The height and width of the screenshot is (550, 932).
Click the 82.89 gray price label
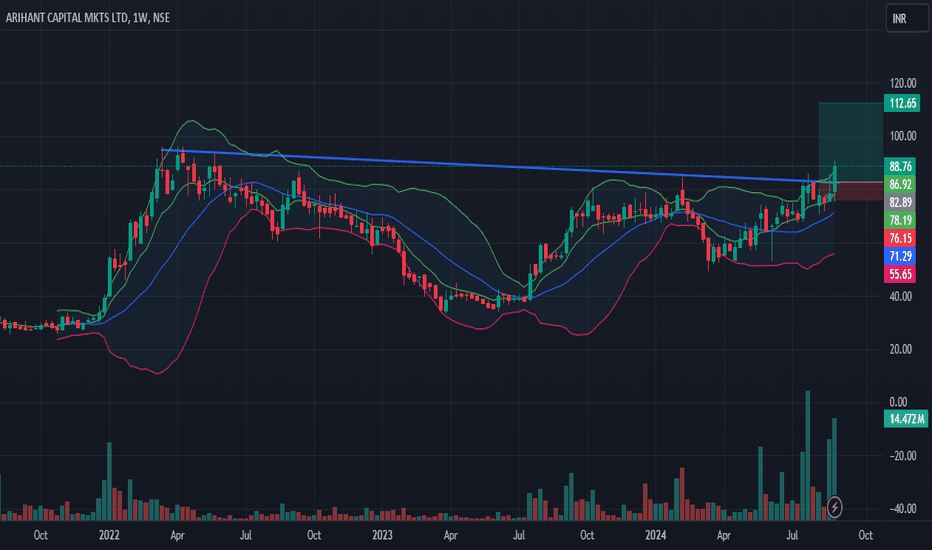900,202
